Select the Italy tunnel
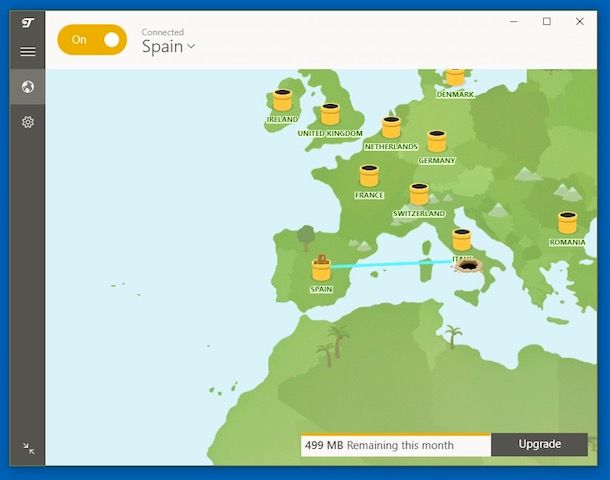Viewport: 610px width, 480px height. (462, 240)
